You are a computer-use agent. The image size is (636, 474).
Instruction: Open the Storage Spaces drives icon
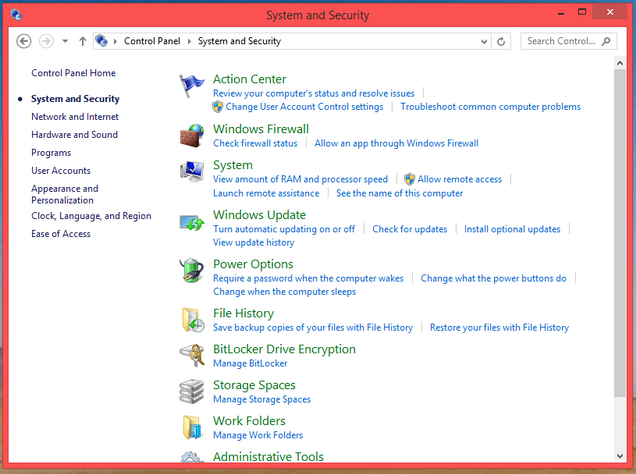click(x=191, y=391)
